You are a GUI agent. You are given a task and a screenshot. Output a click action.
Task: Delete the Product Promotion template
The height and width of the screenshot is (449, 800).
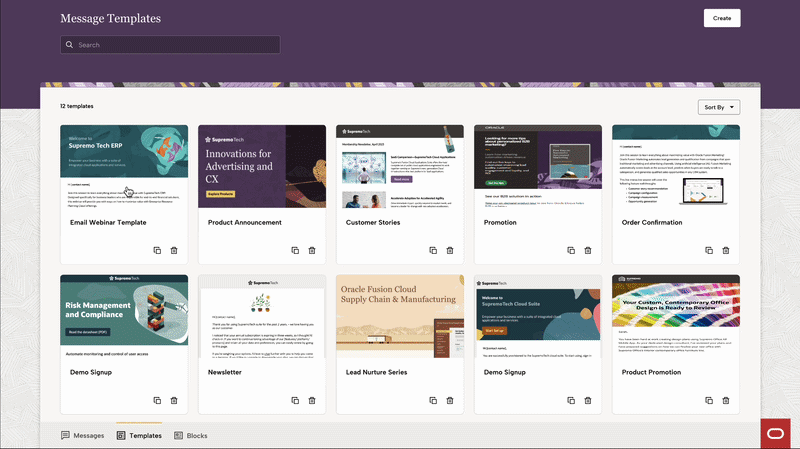pos(726,401)
